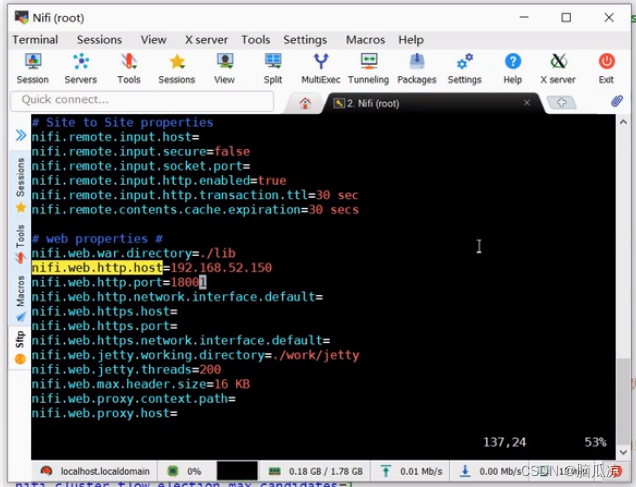Open the View menu in menu bar

(x=153, y=40)
